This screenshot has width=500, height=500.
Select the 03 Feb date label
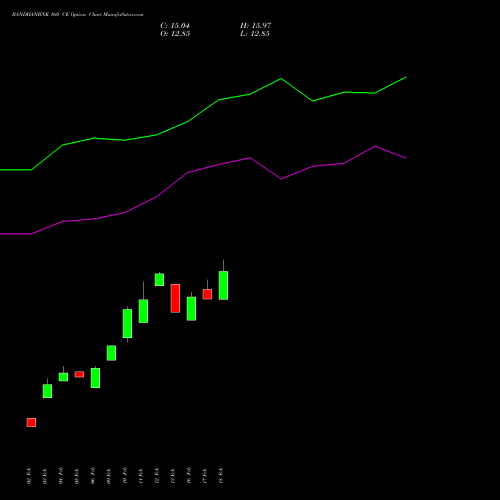click(x=45, y=476)
